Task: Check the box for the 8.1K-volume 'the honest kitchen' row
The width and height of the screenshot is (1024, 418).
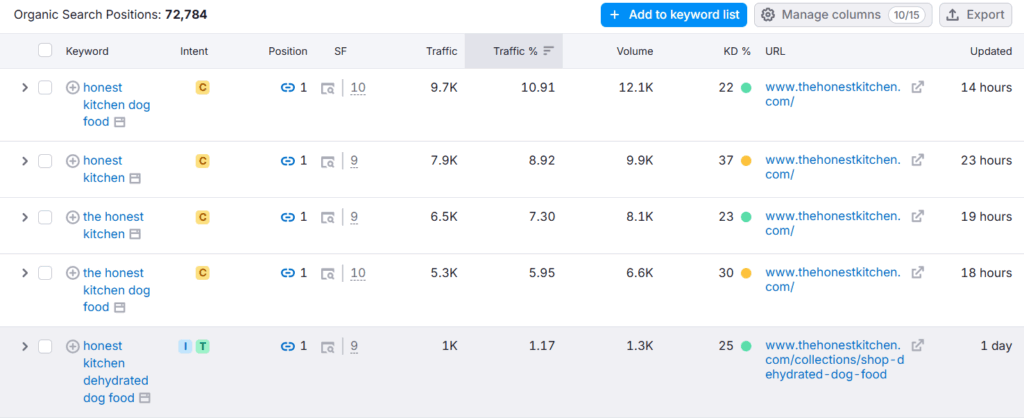Action: [45, 217]
